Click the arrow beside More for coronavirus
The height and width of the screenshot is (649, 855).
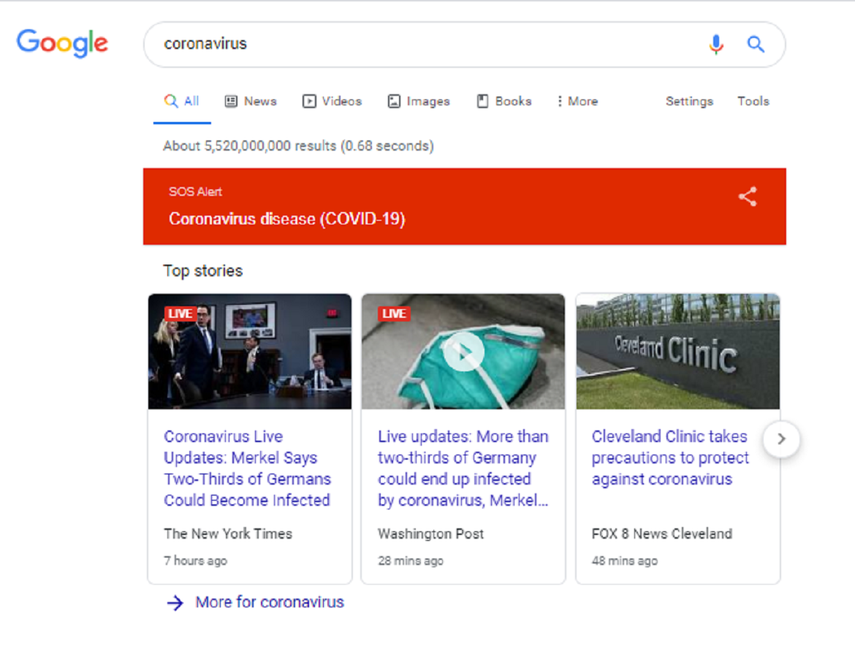pos(175,602)
